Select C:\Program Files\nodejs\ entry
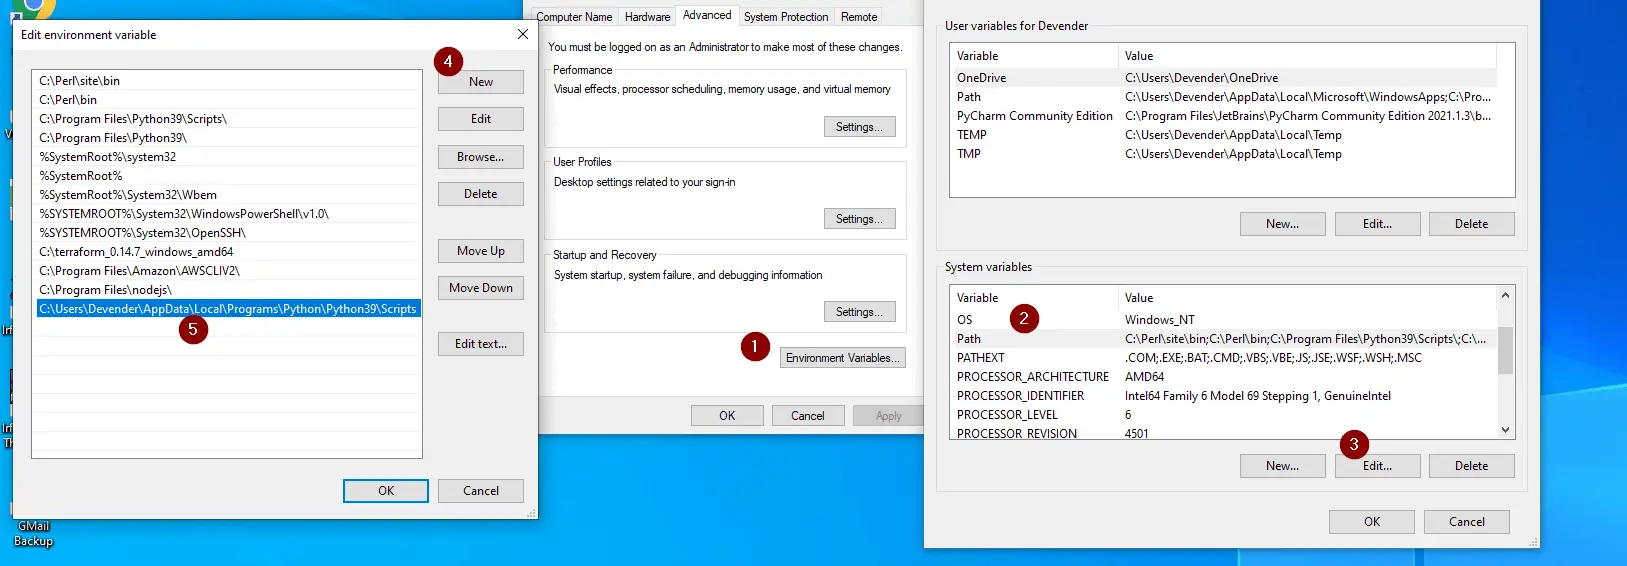Image resolution: width=1627 pixels, height=566 pixels. pyautogui.click(x=105, y=290)
